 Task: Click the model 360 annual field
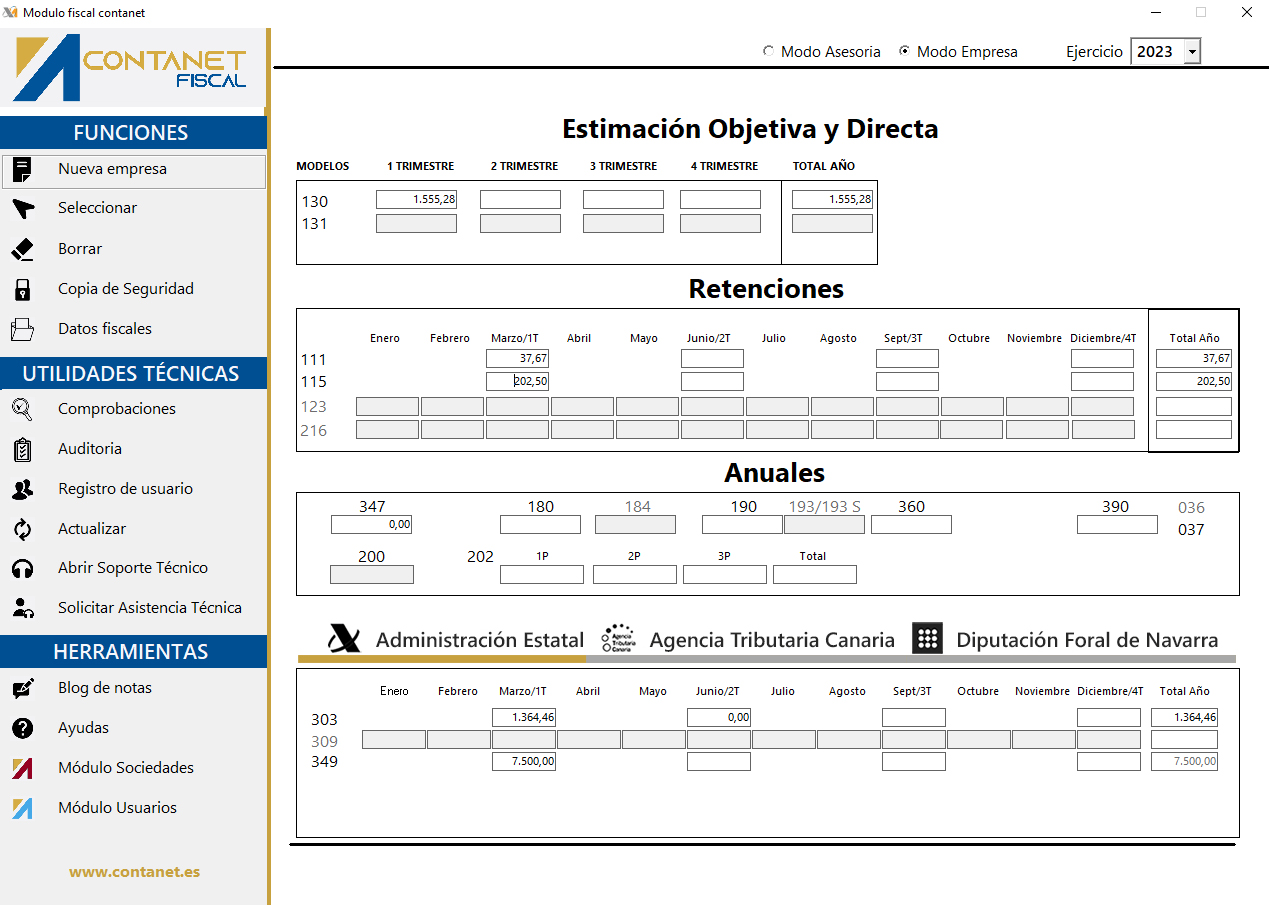911,525
